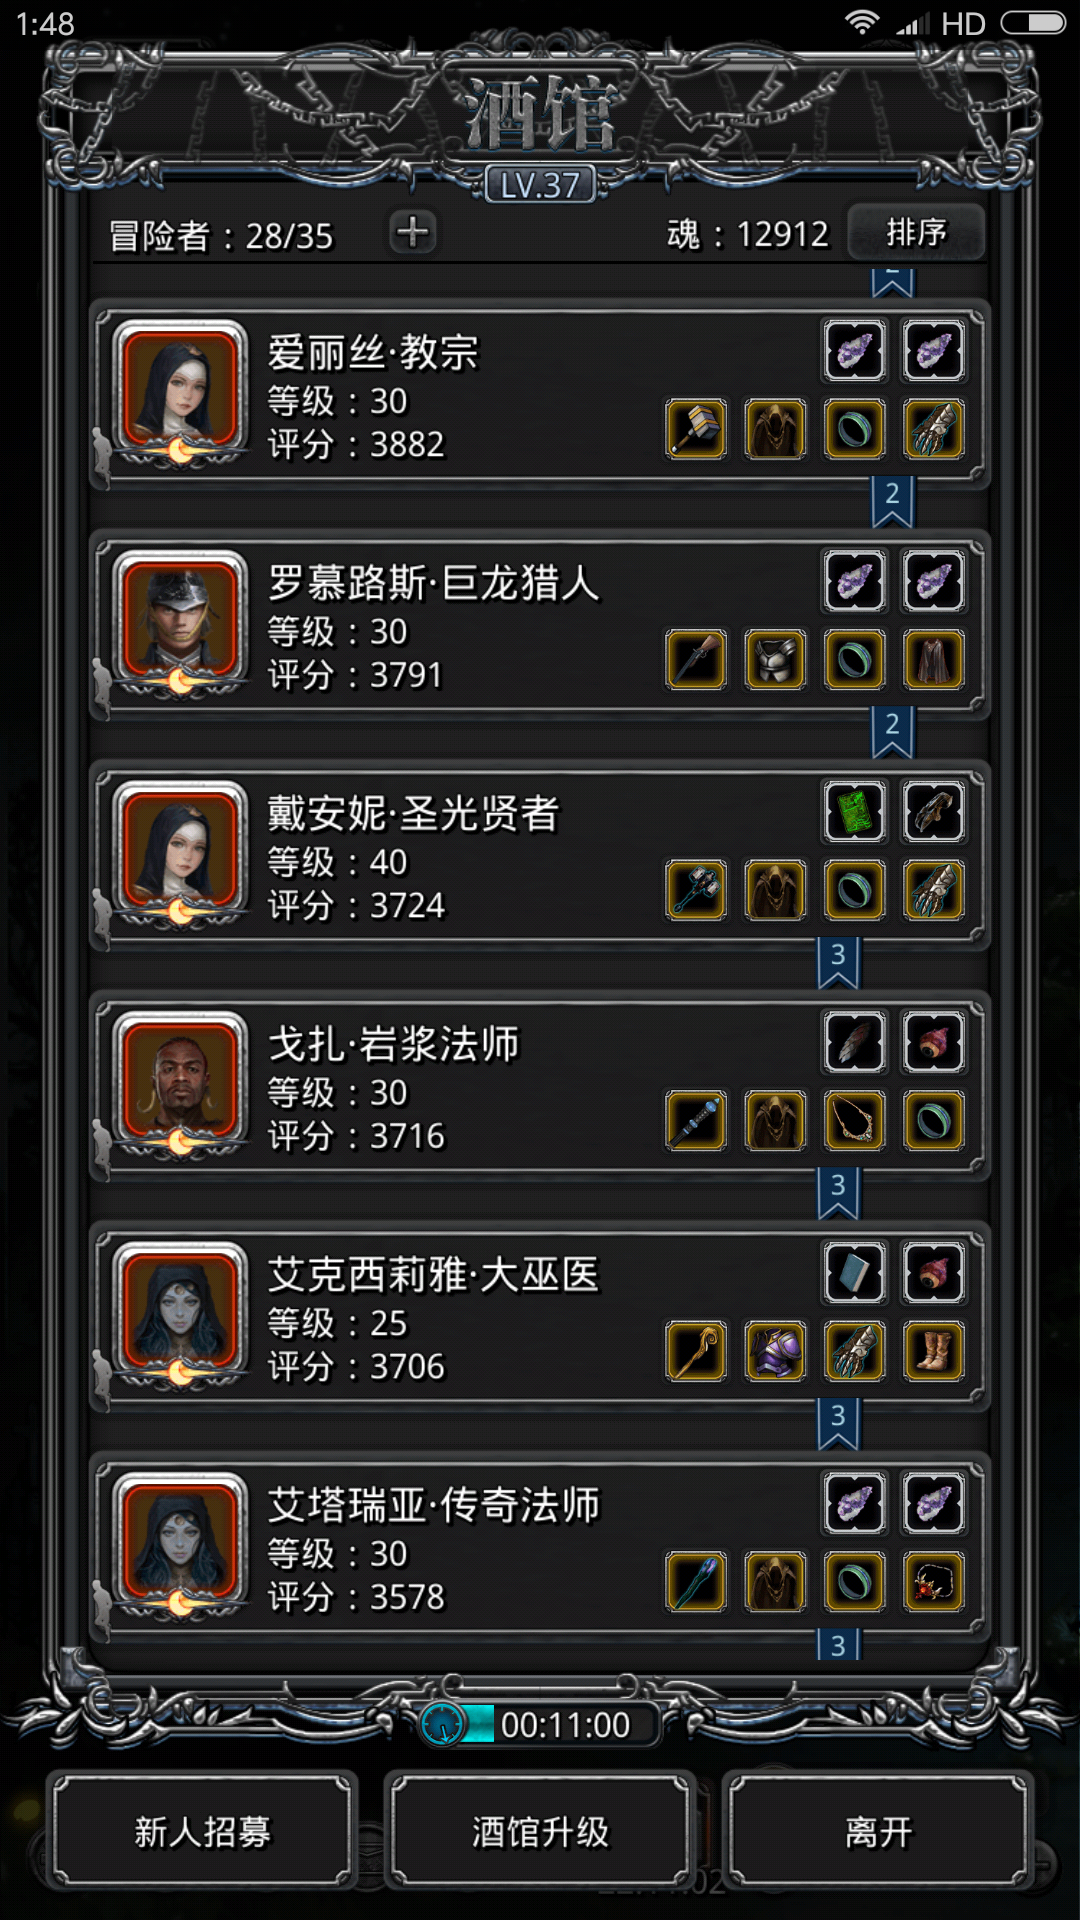Select 罗慕路斯·巨龙猎人's chest armor icon
This screenshot has height=1920, width=1080.
775,659
